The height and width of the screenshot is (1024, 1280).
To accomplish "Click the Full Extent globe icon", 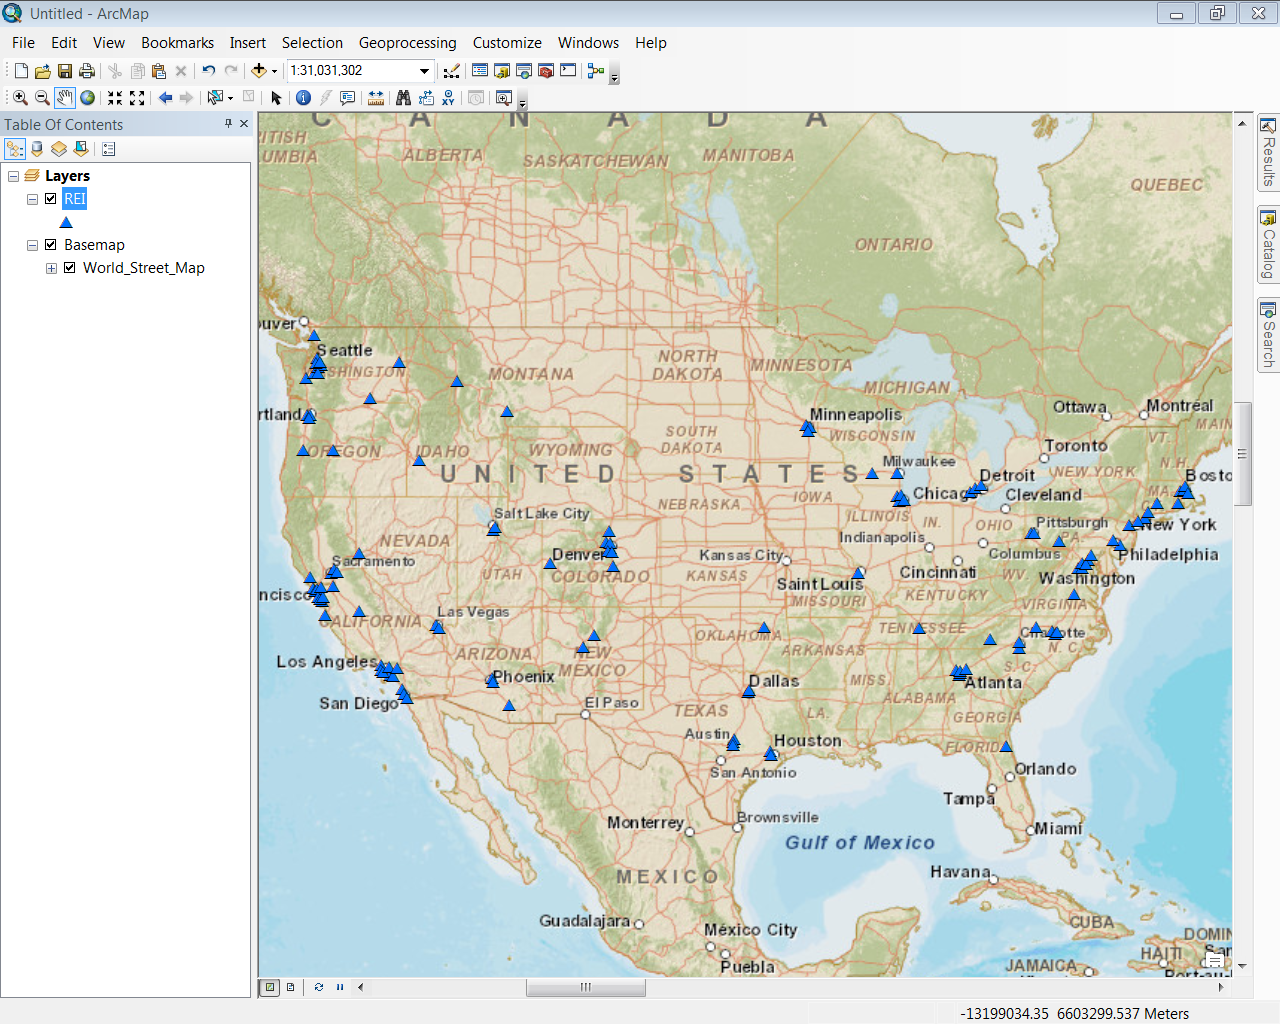I will coord(88,98).
